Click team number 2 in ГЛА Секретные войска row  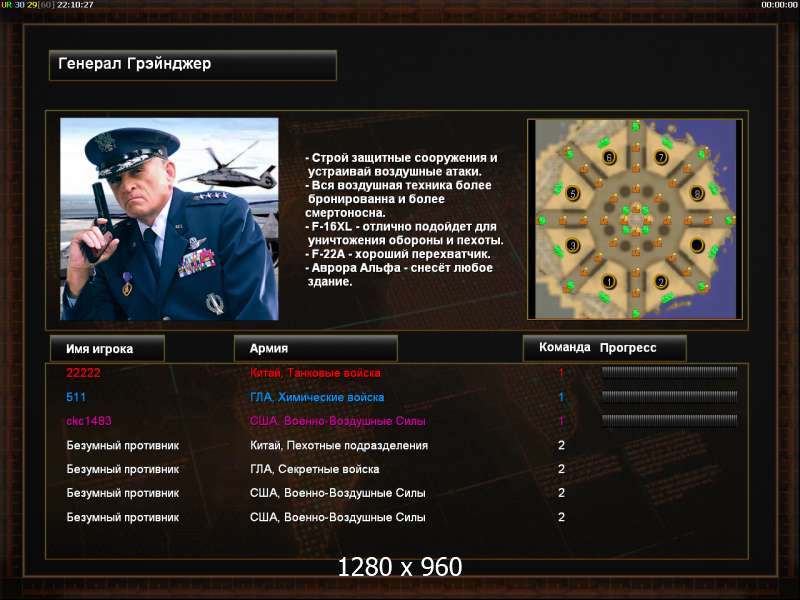561,469
